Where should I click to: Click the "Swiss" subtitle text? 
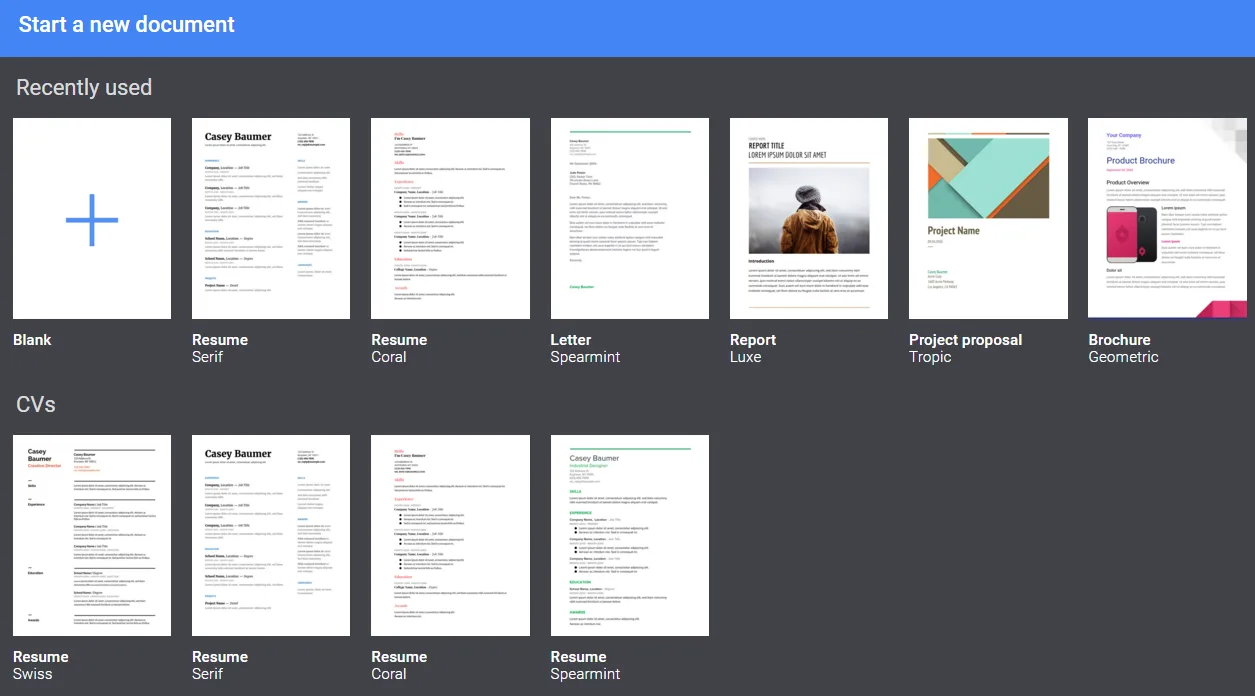pyautogui.click(x=33, y=674)
